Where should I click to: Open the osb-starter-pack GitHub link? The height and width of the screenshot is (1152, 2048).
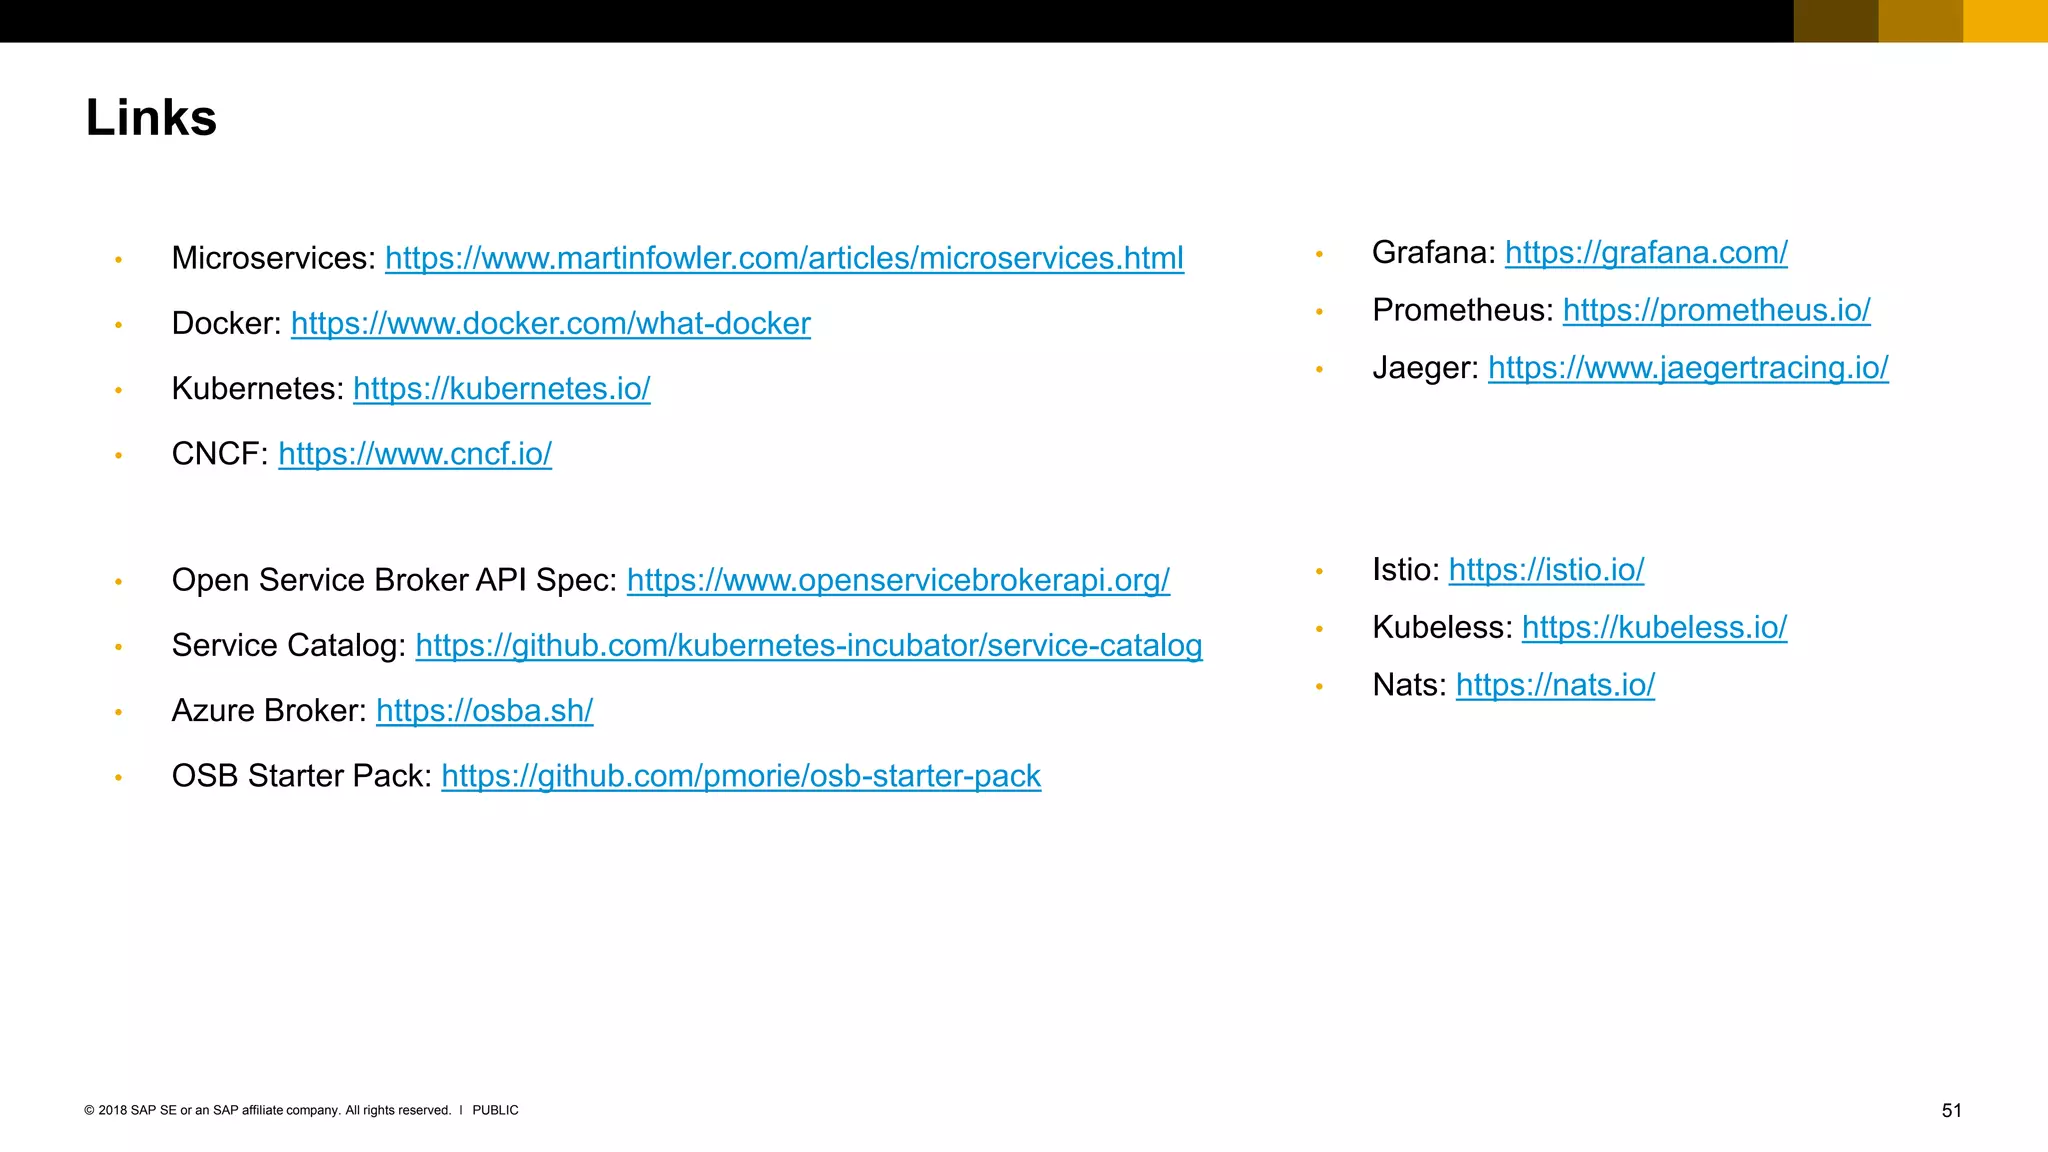point(741,776)
